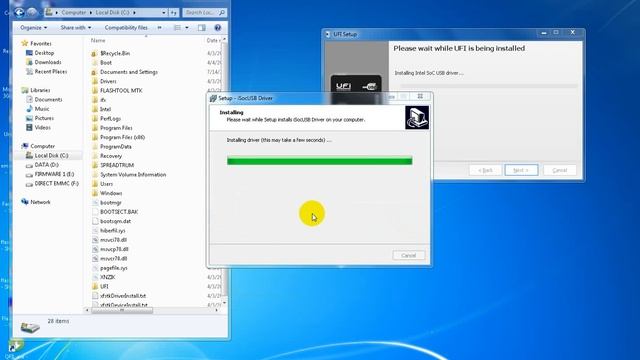
Task: Open the Videos library
Action: click(x=42, y=127)
